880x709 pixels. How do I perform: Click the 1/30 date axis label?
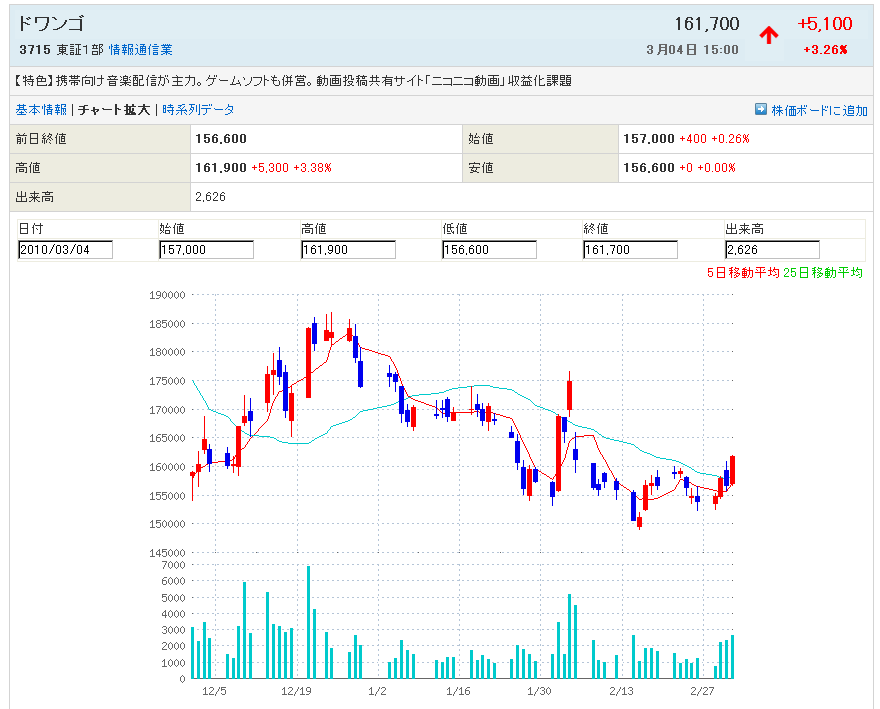tap(539, 691)
